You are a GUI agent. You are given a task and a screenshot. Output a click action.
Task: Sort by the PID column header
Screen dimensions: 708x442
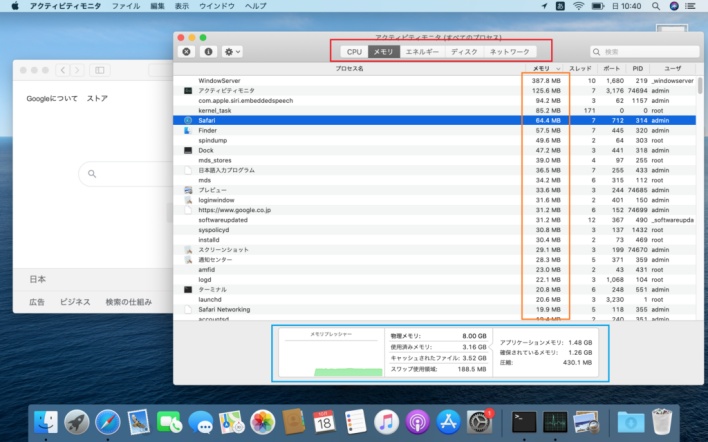pos(638,69)
